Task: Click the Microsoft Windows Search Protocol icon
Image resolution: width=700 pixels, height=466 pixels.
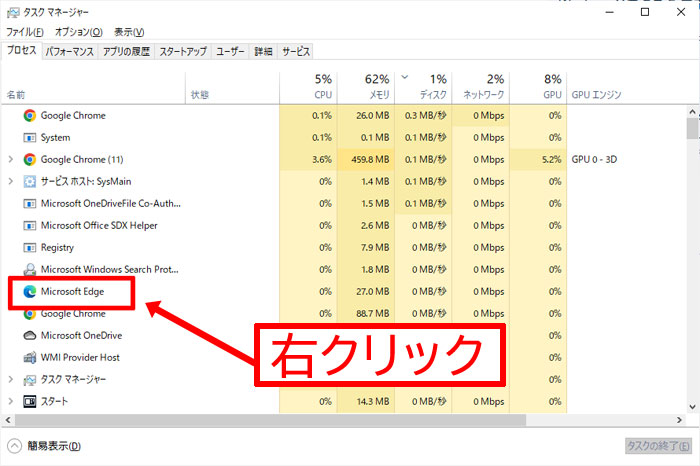Action: tap(29, 269)
